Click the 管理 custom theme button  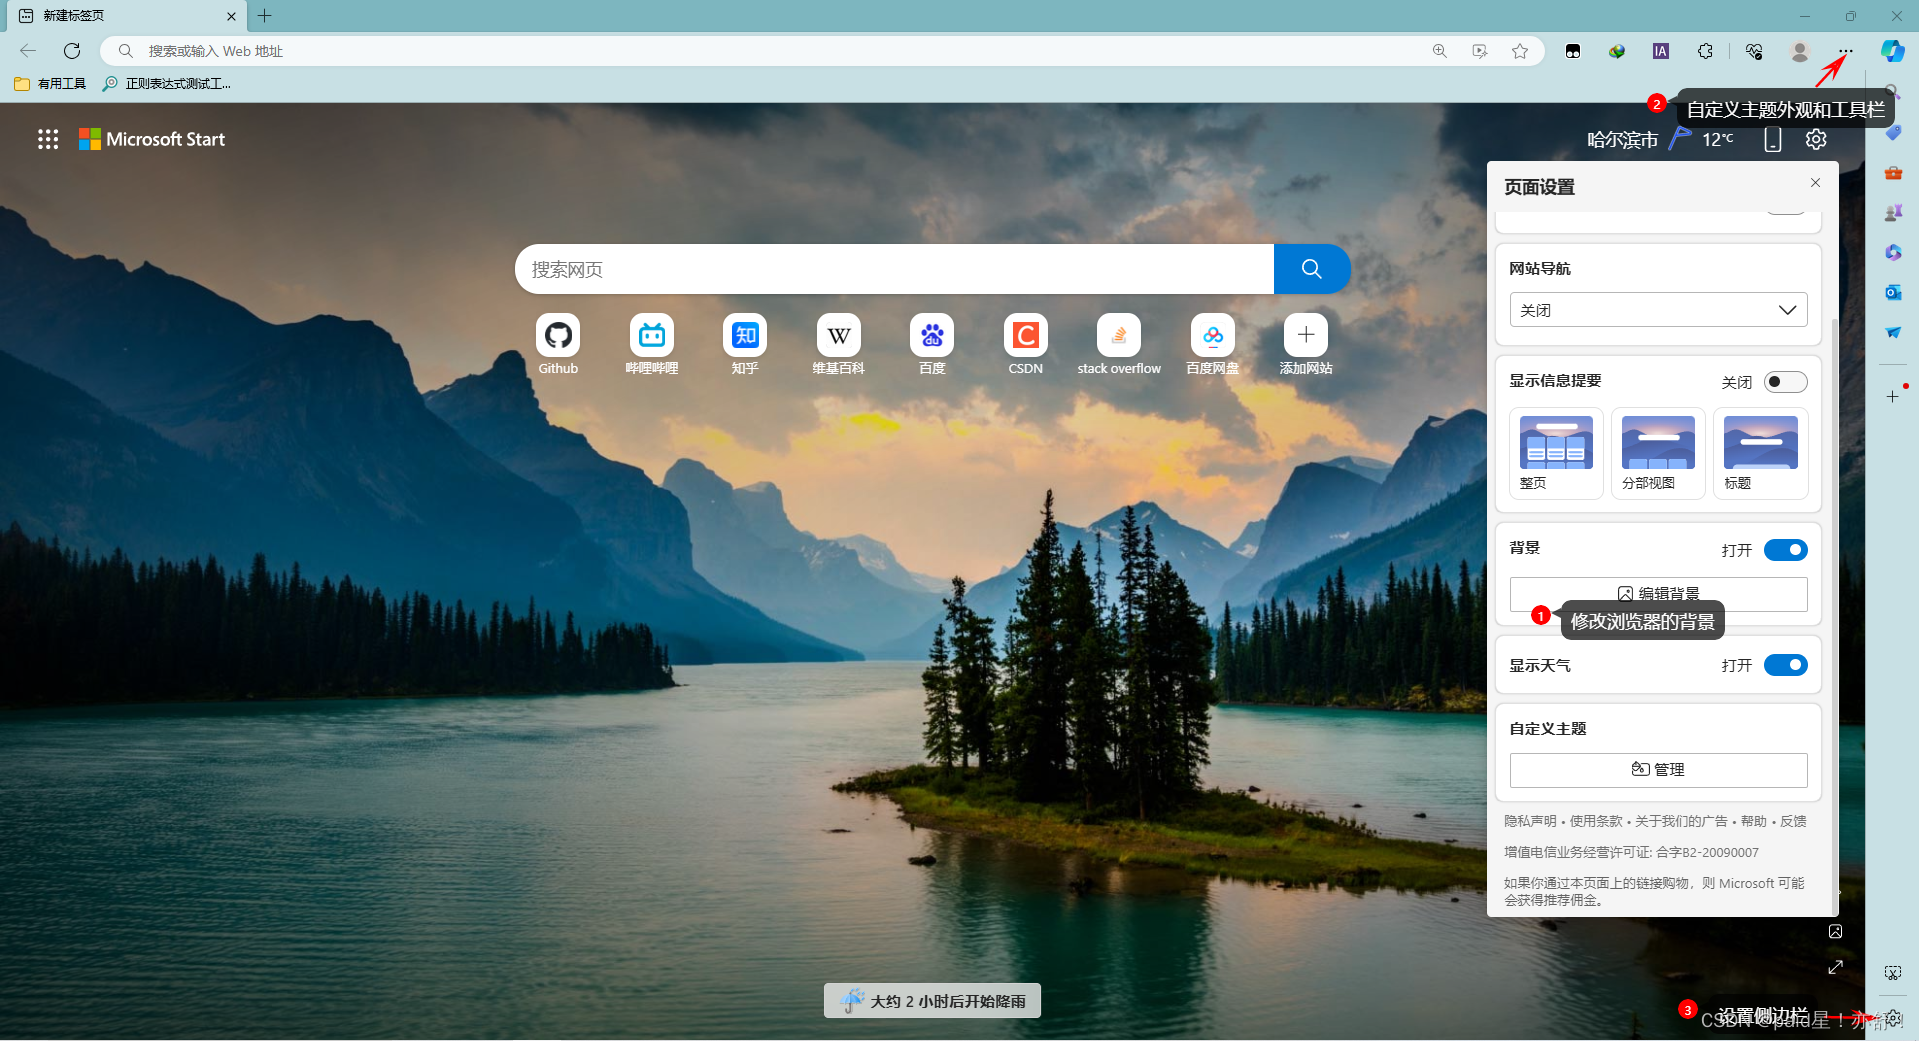(x=1658, y=769)
